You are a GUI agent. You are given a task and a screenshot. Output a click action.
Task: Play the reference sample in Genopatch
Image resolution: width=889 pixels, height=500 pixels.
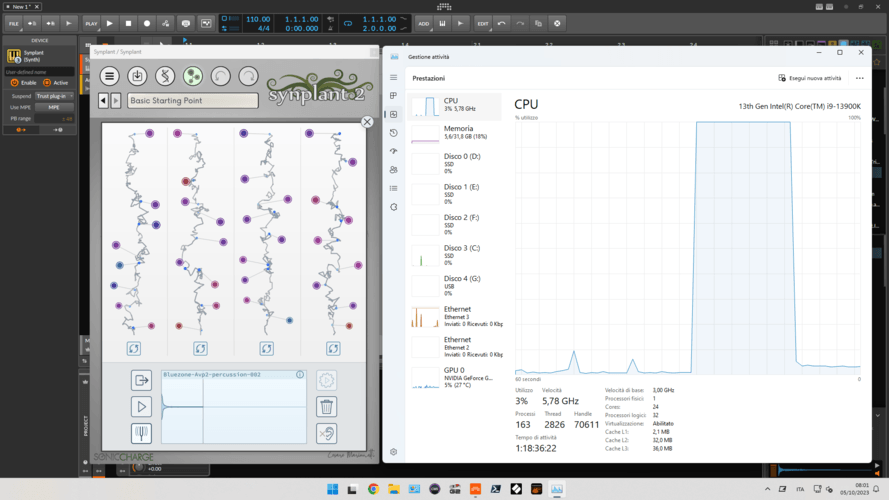(141, 406)
